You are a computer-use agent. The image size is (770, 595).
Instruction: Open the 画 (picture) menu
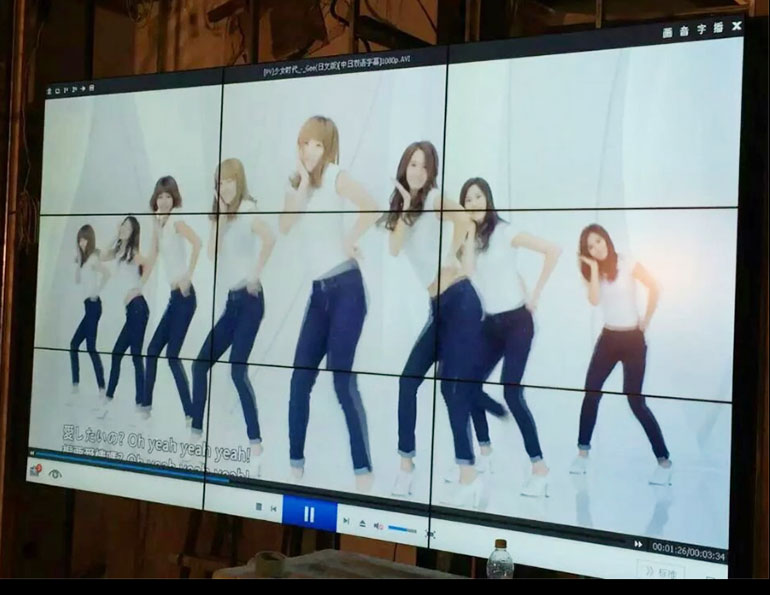[x=667, y=33]
